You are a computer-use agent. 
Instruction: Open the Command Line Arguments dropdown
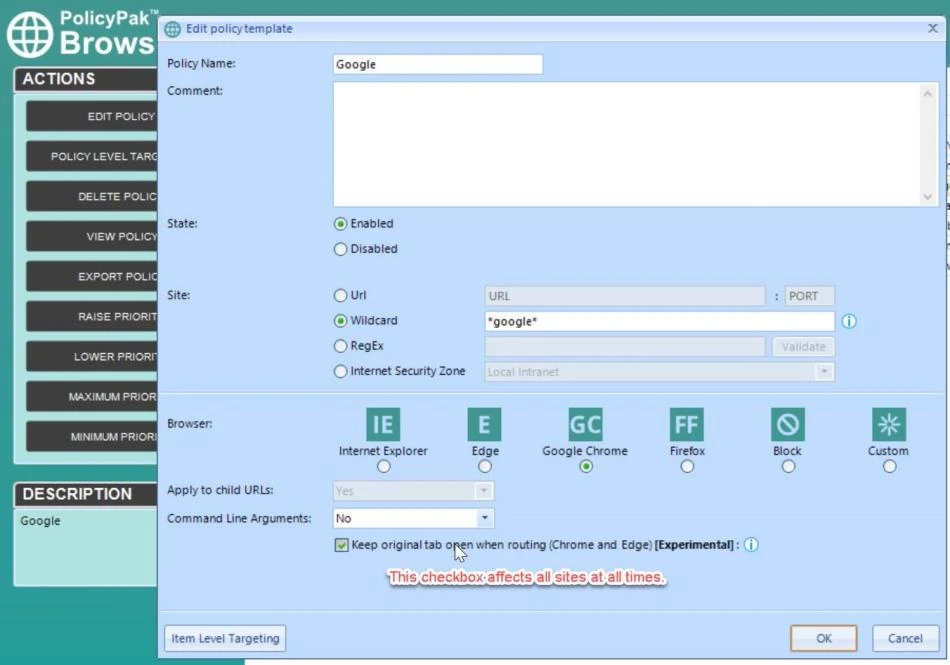485,518
